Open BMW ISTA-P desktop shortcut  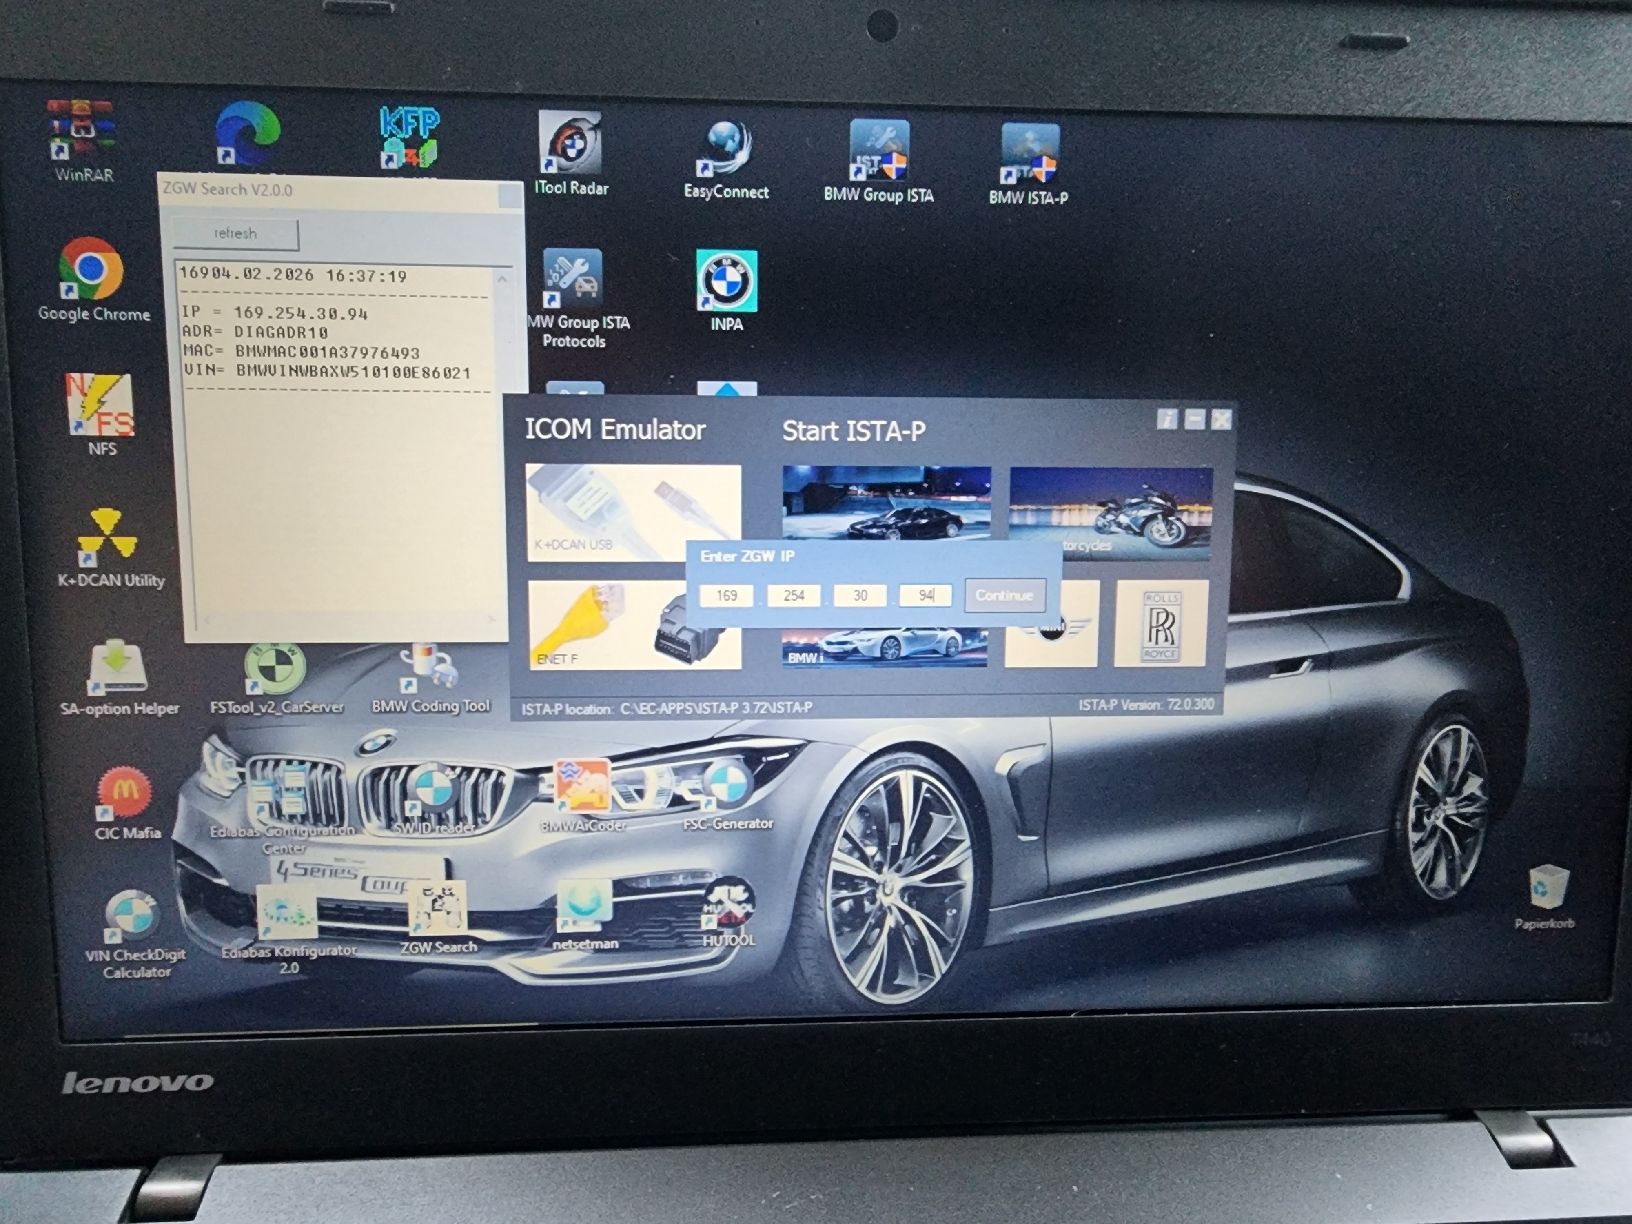tap(1028, 165)
